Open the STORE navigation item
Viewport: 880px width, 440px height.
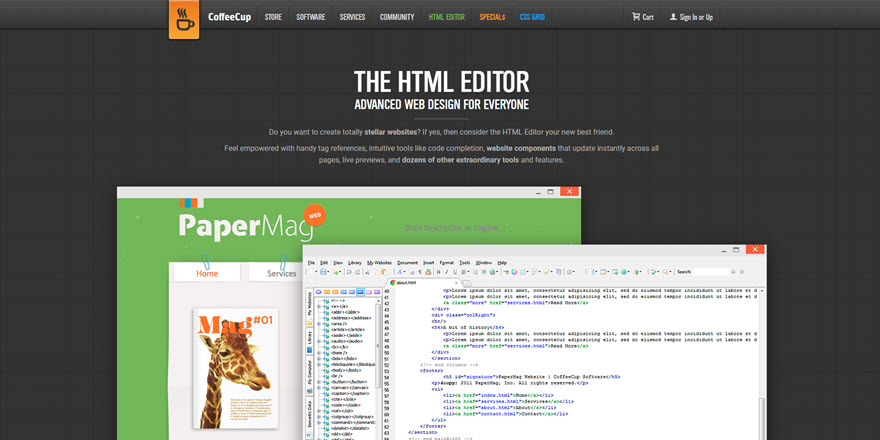point(273,17)
